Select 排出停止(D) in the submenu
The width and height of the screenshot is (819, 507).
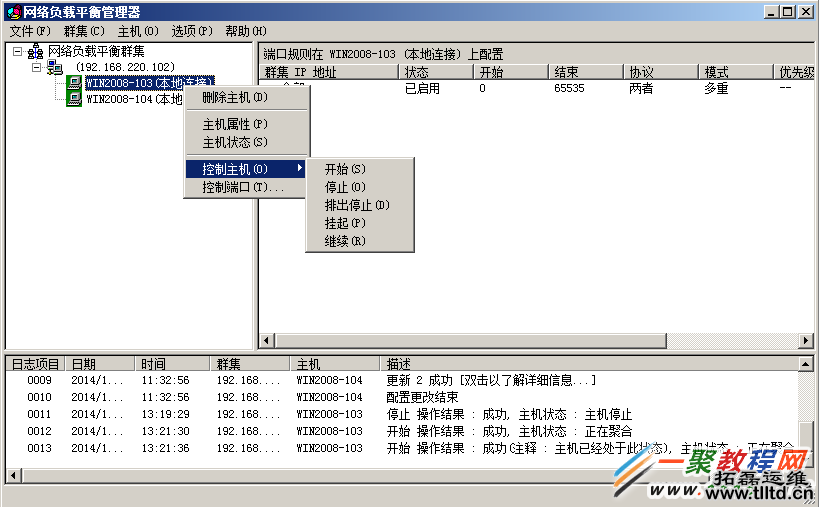tap(359, 205)
